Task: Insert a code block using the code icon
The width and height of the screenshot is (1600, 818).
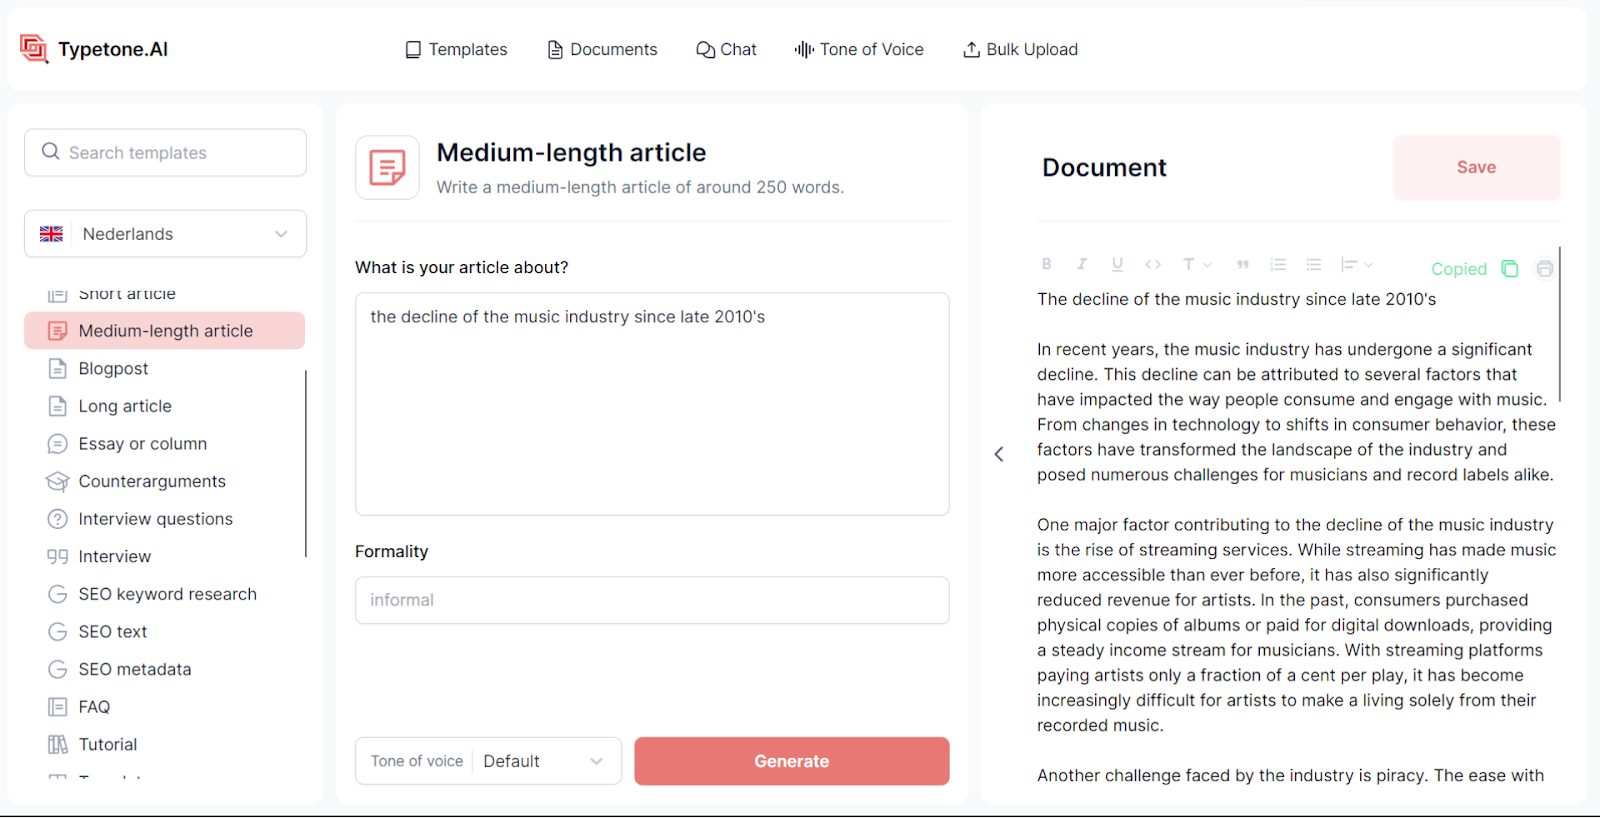Action: (1153, 264)
